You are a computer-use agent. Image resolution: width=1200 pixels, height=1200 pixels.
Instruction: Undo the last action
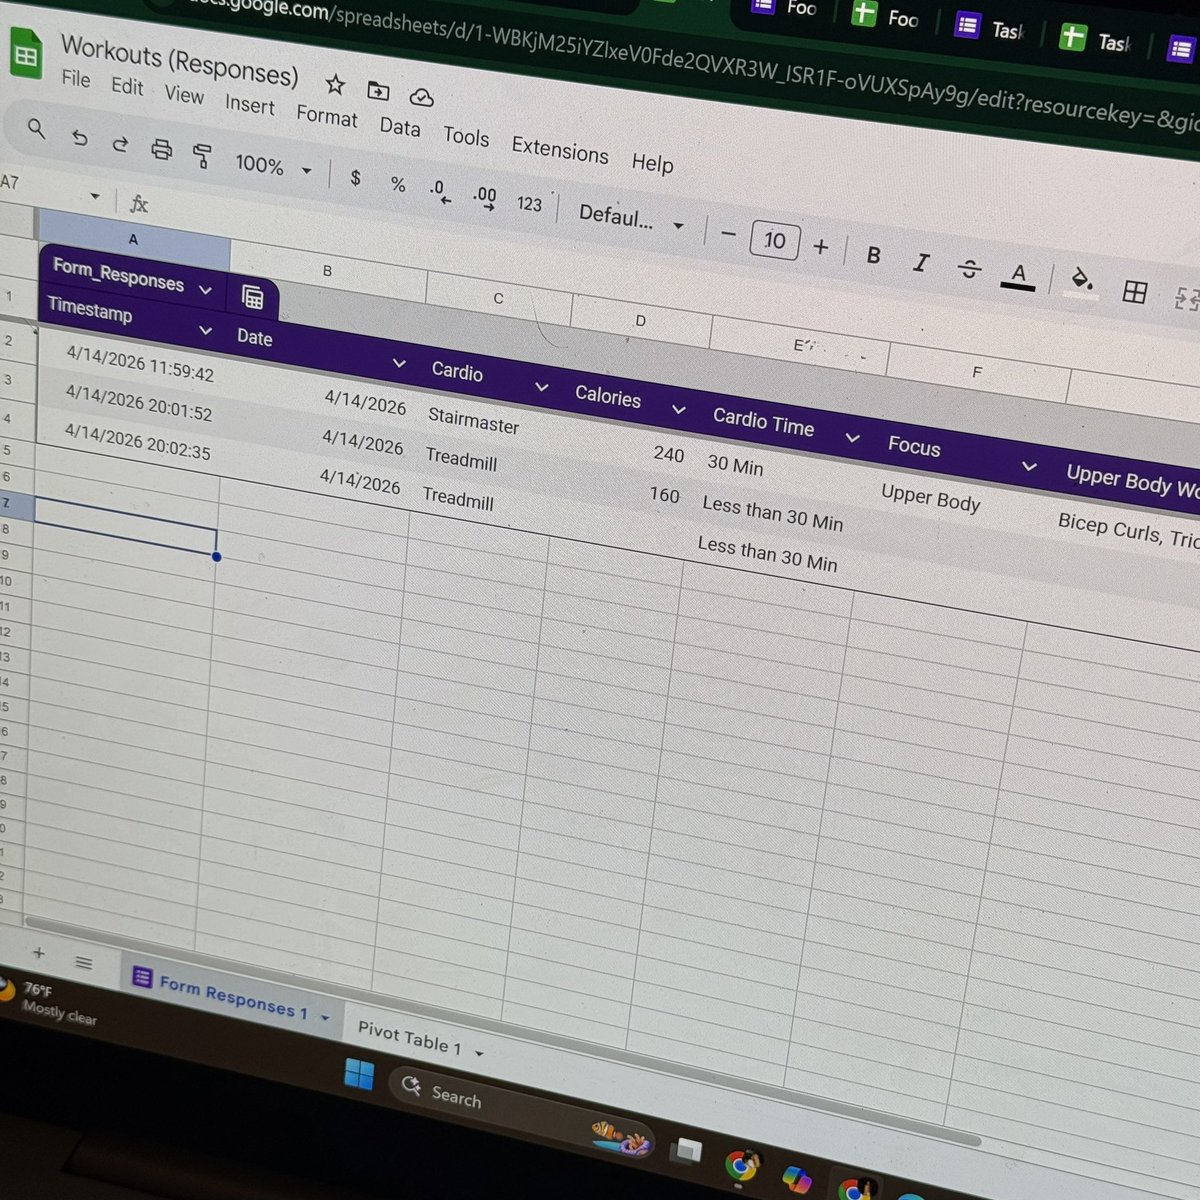tap(80, 137)
